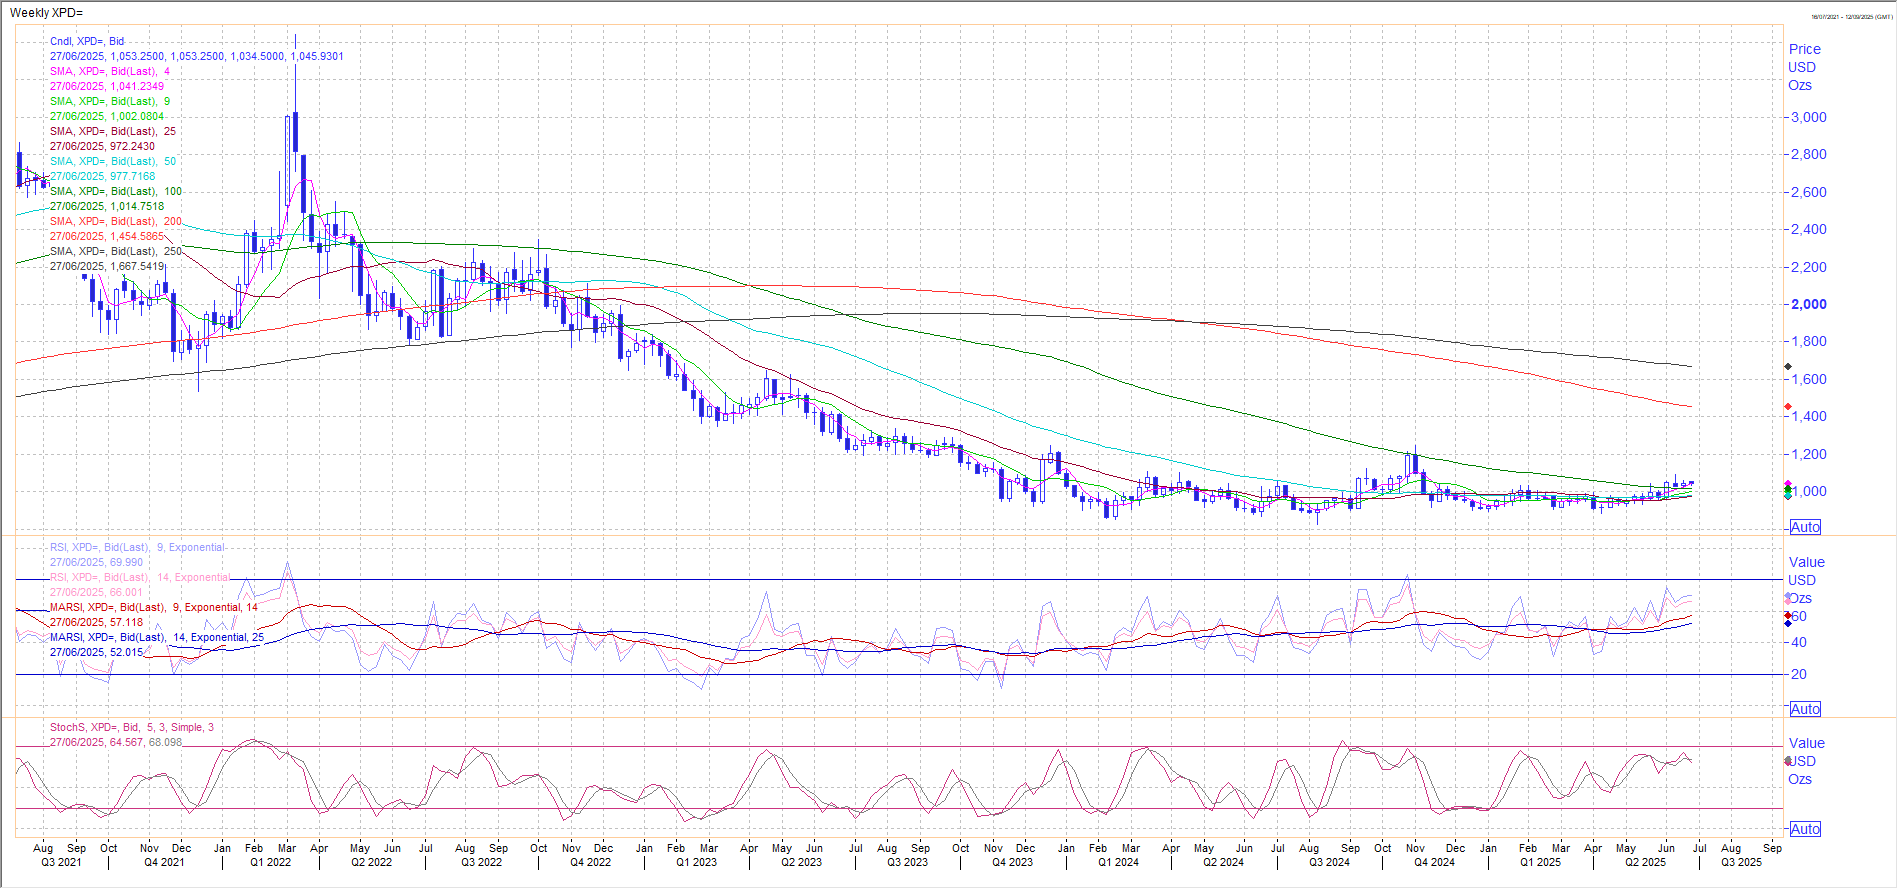Screen dimensions: 1898x889
Task: Click the SMA value 1,667.5419
Action: (137, 266)
